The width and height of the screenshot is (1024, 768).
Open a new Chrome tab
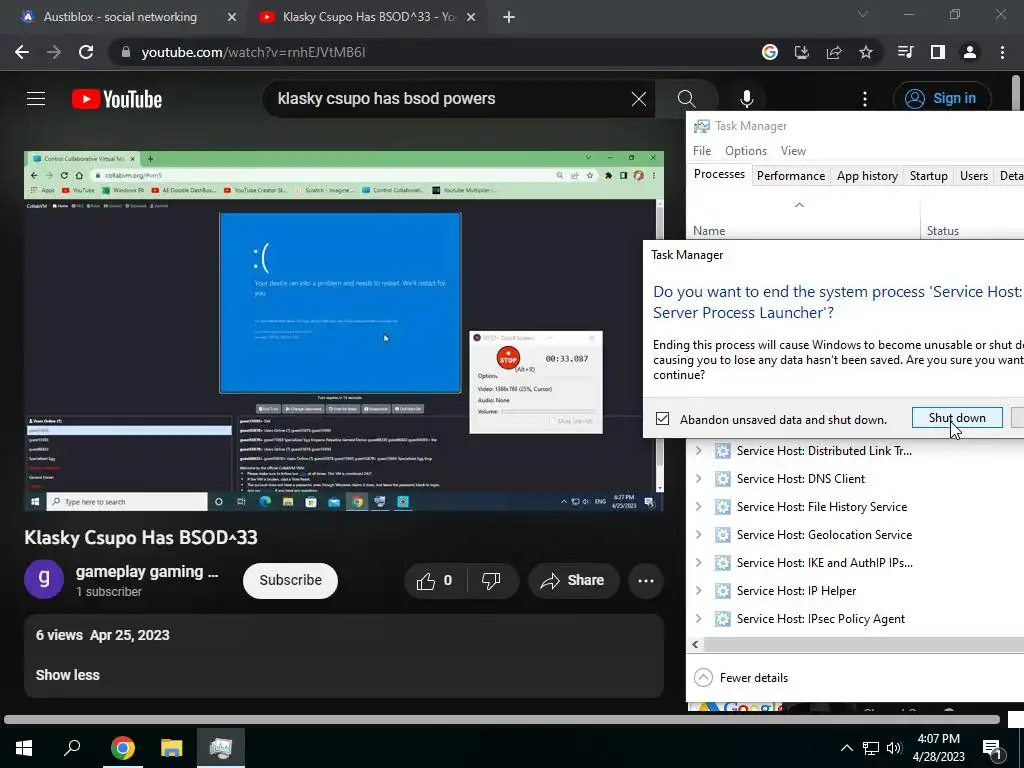tap(509, 17)
